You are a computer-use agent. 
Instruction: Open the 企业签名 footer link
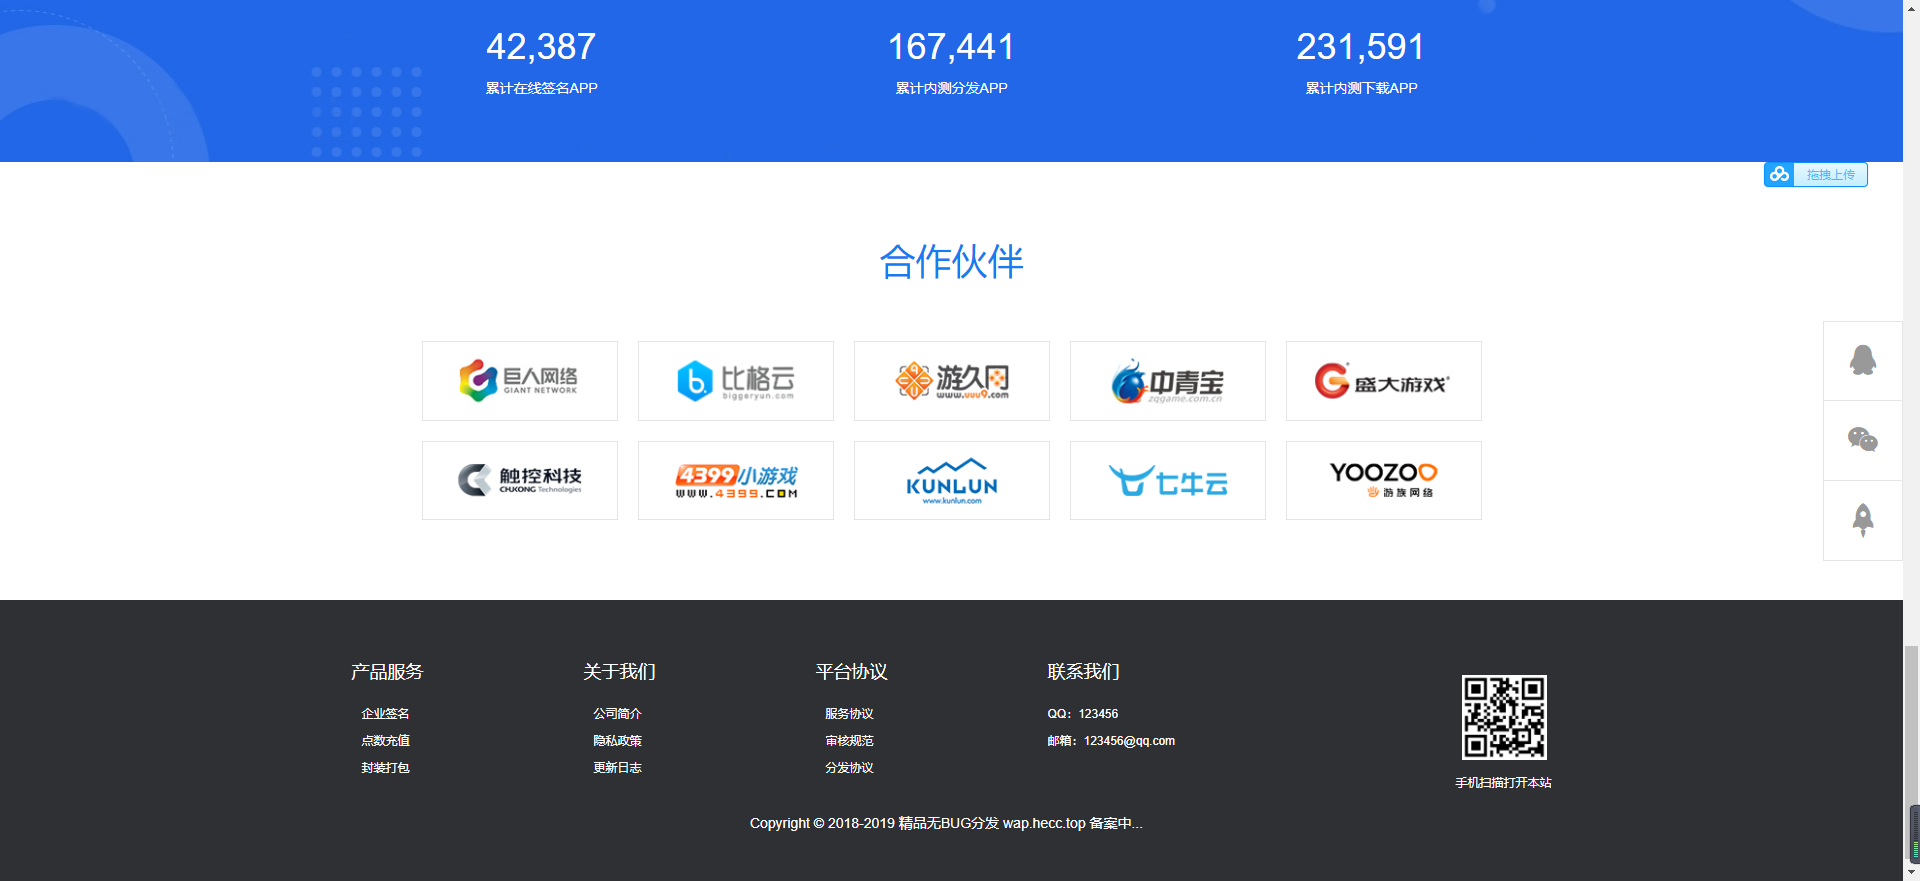(x=385, y=714)
